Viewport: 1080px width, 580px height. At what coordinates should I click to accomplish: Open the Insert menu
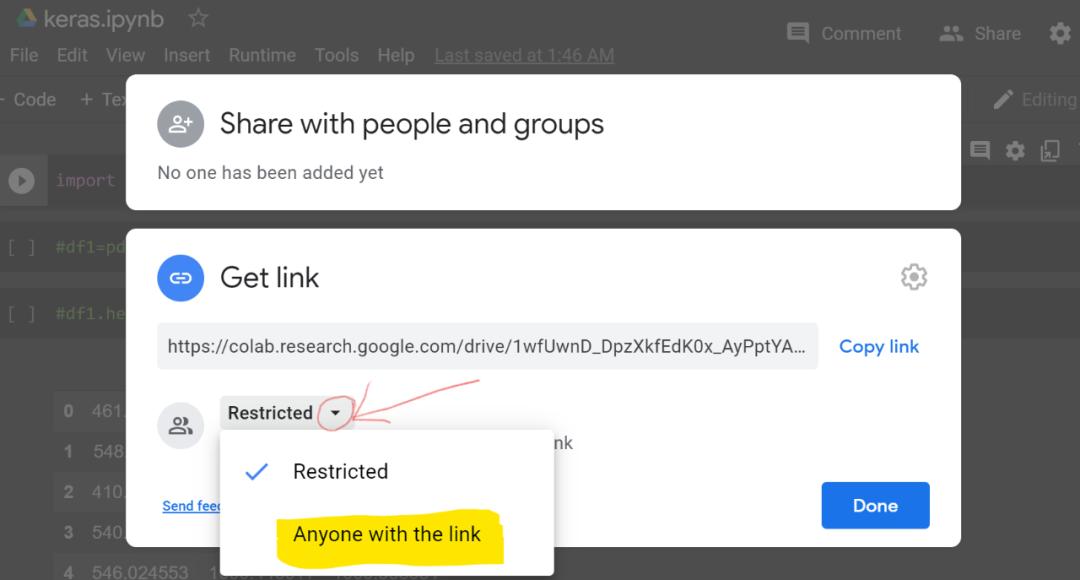click(187, 55)
